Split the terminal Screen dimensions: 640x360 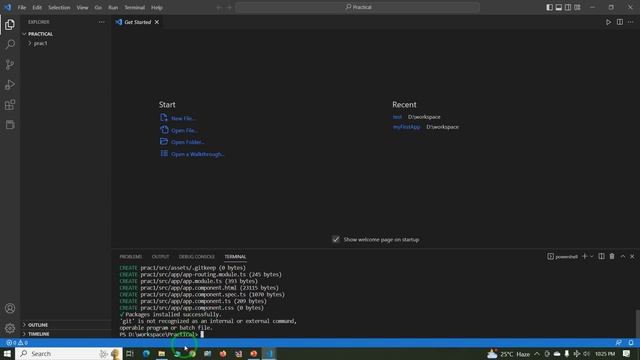(x=601, y=256)
